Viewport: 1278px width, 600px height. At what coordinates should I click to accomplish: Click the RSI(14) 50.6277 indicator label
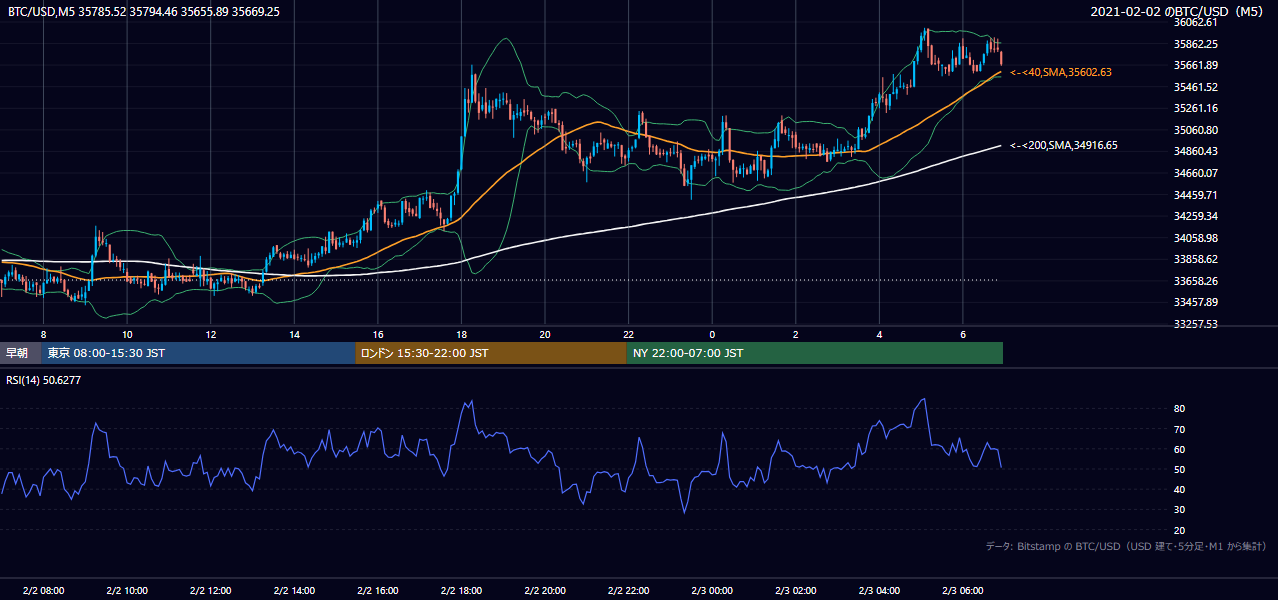(43, 380)
